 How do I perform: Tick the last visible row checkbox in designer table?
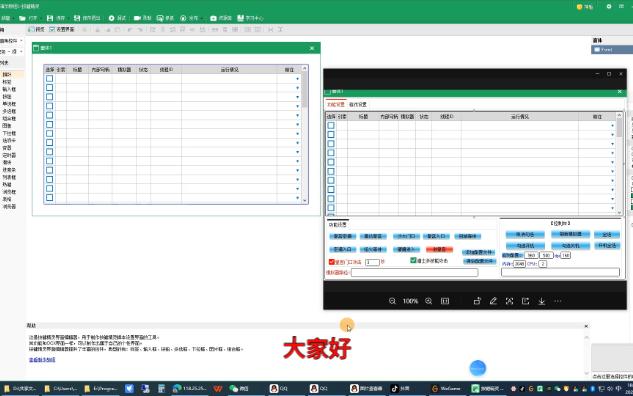tap(49, 198)
